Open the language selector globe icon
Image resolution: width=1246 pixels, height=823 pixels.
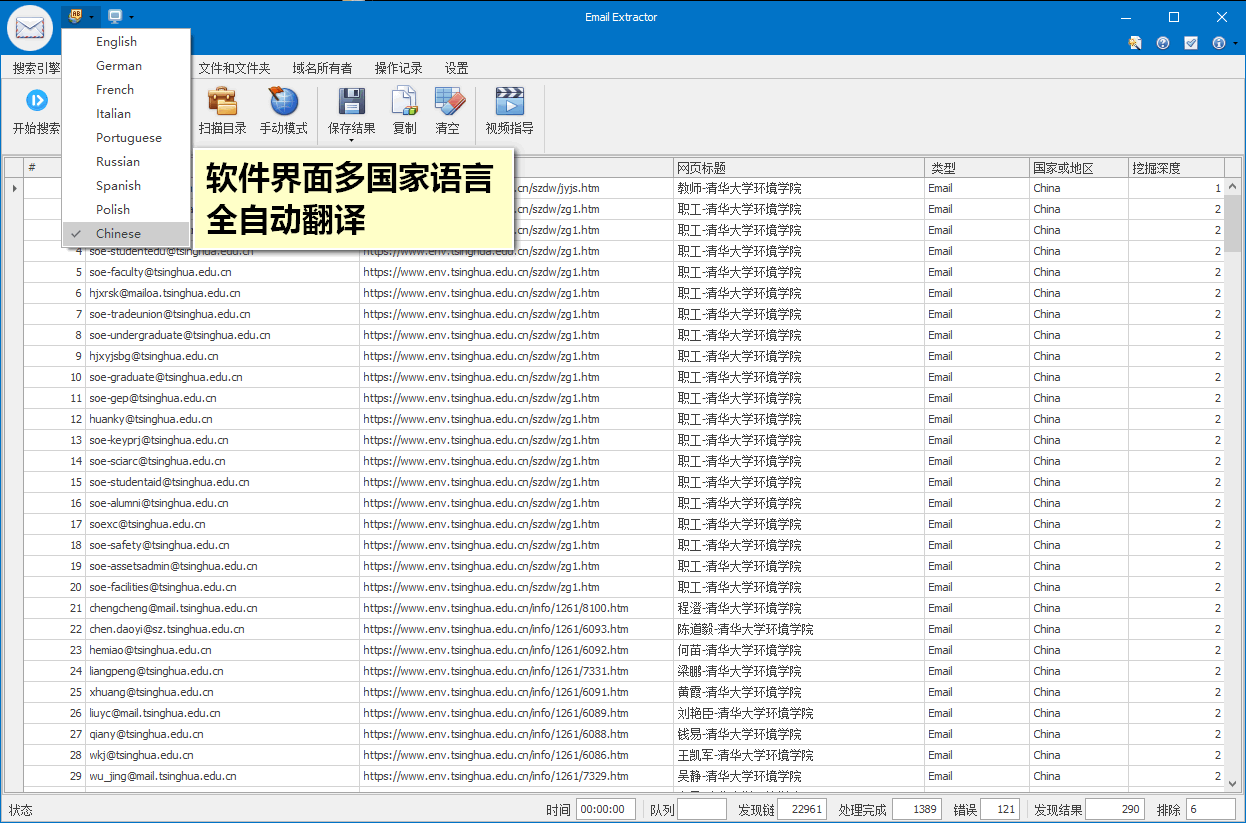(75, 16)
